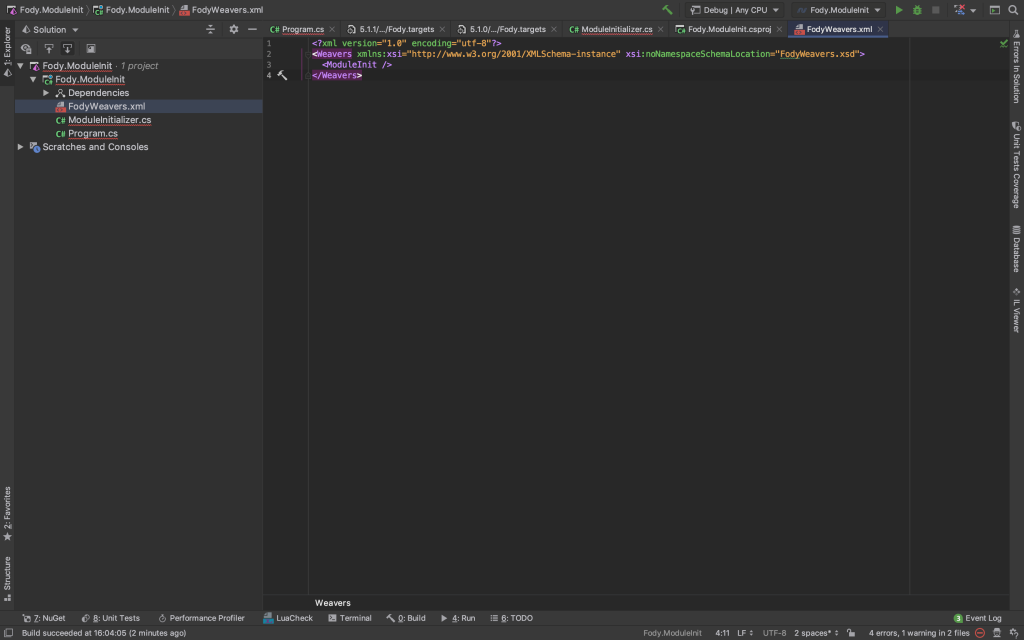Open the NuGet tool window

click(44, 618)
